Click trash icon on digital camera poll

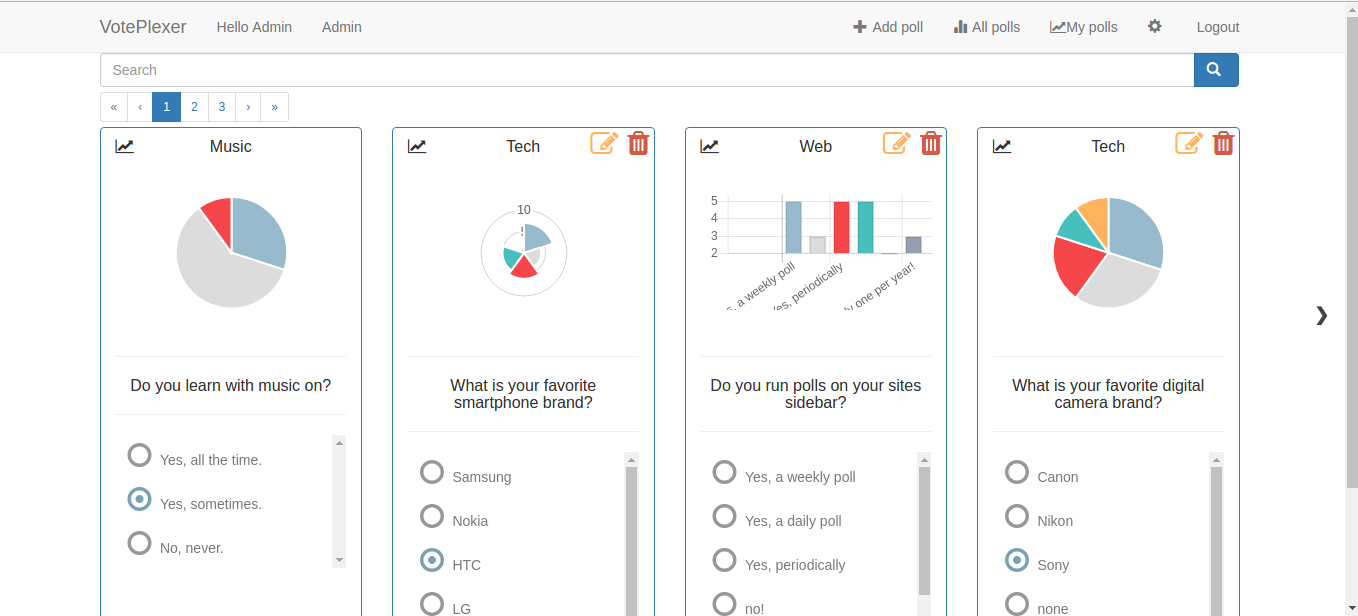1222,144
